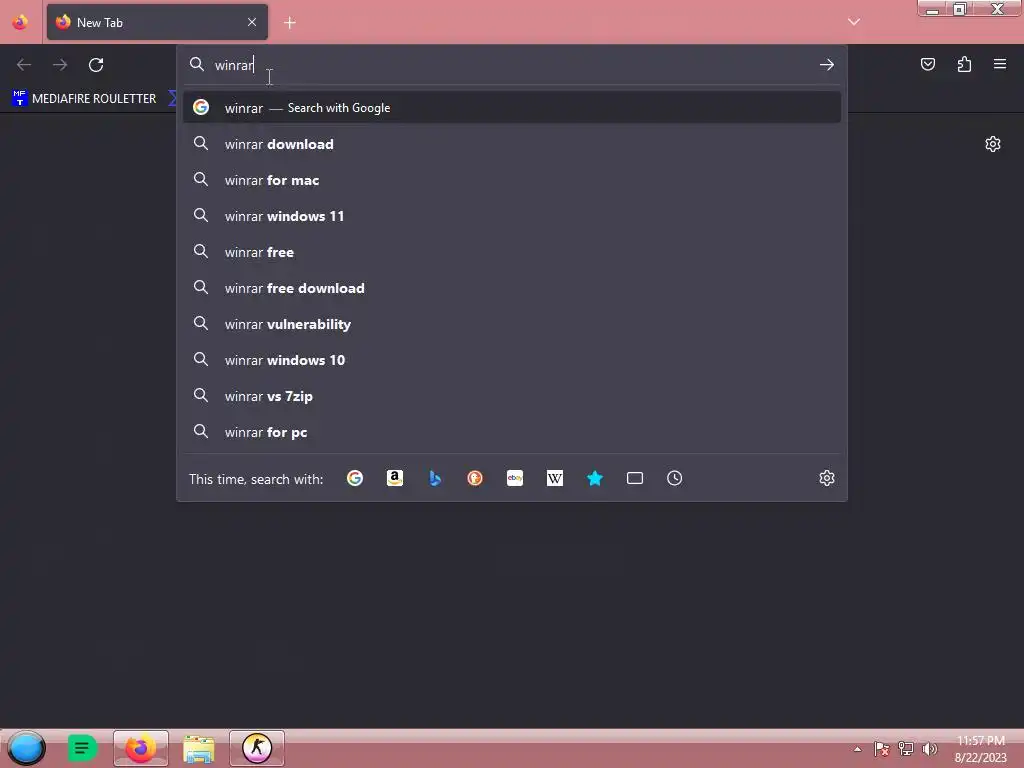Open Firefox from taskbar
1024x768 pixels.
pos(140,748)
